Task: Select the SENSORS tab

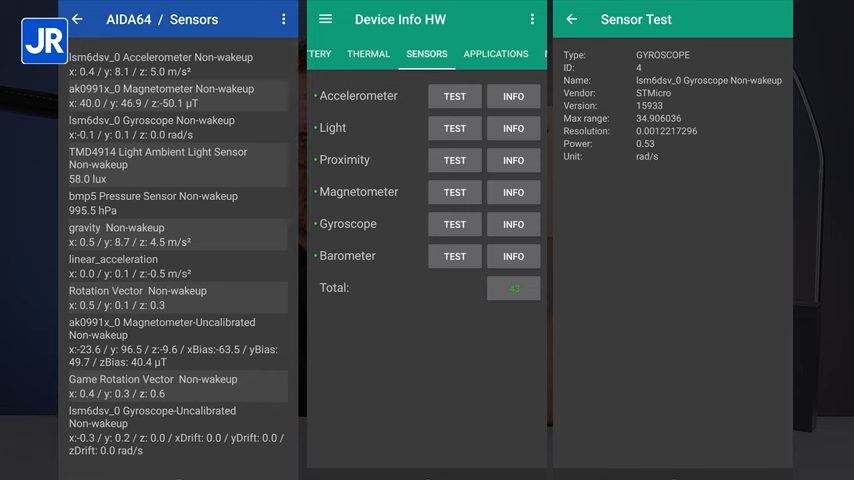Action: pos(426,54)
